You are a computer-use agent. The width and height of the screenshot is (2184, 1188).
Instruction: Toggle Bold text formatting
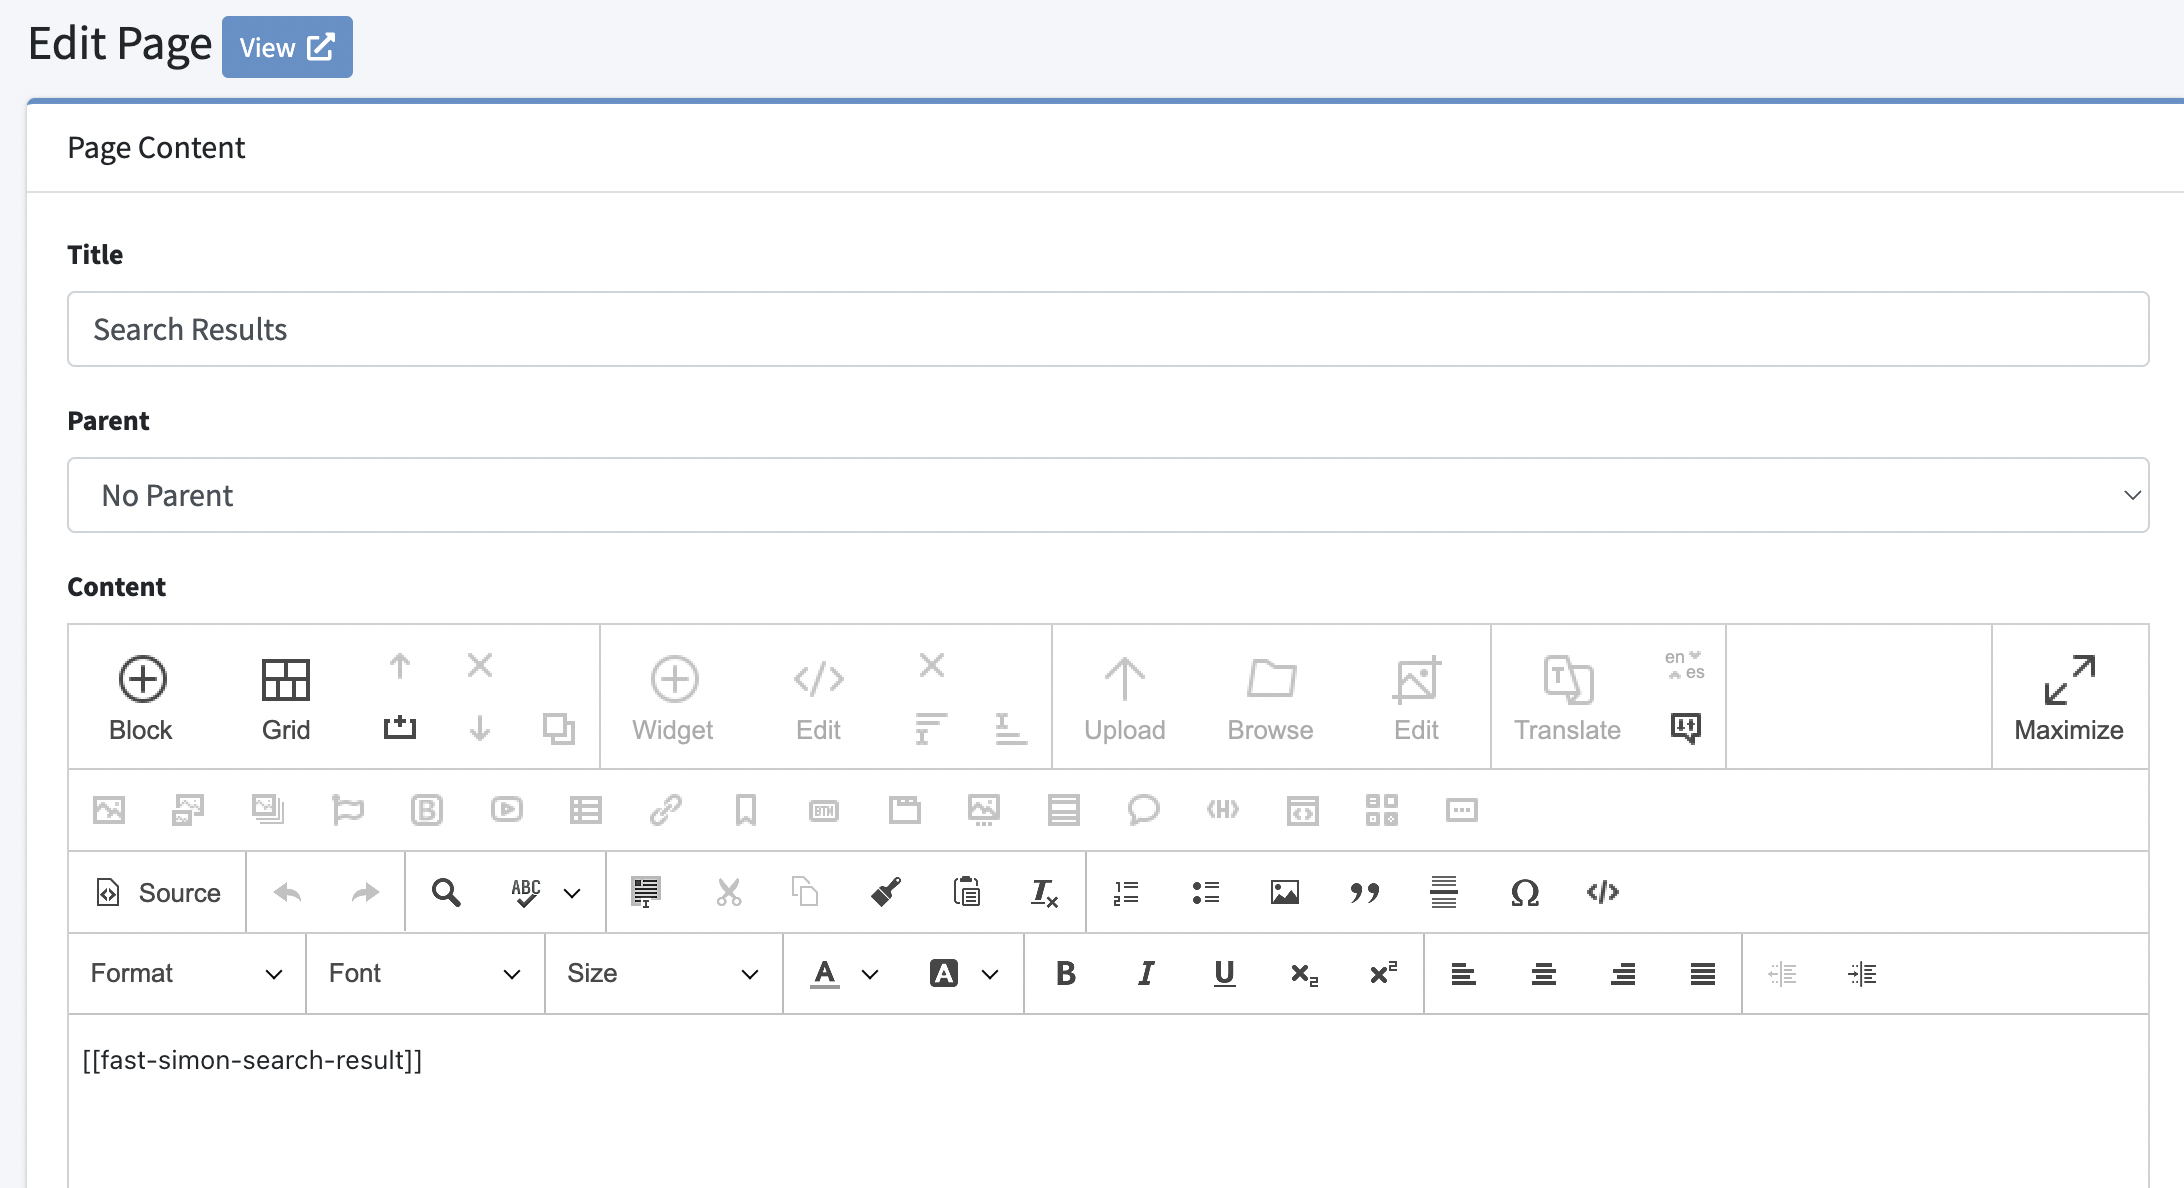pyautogui.click(x=1066, y=973)
